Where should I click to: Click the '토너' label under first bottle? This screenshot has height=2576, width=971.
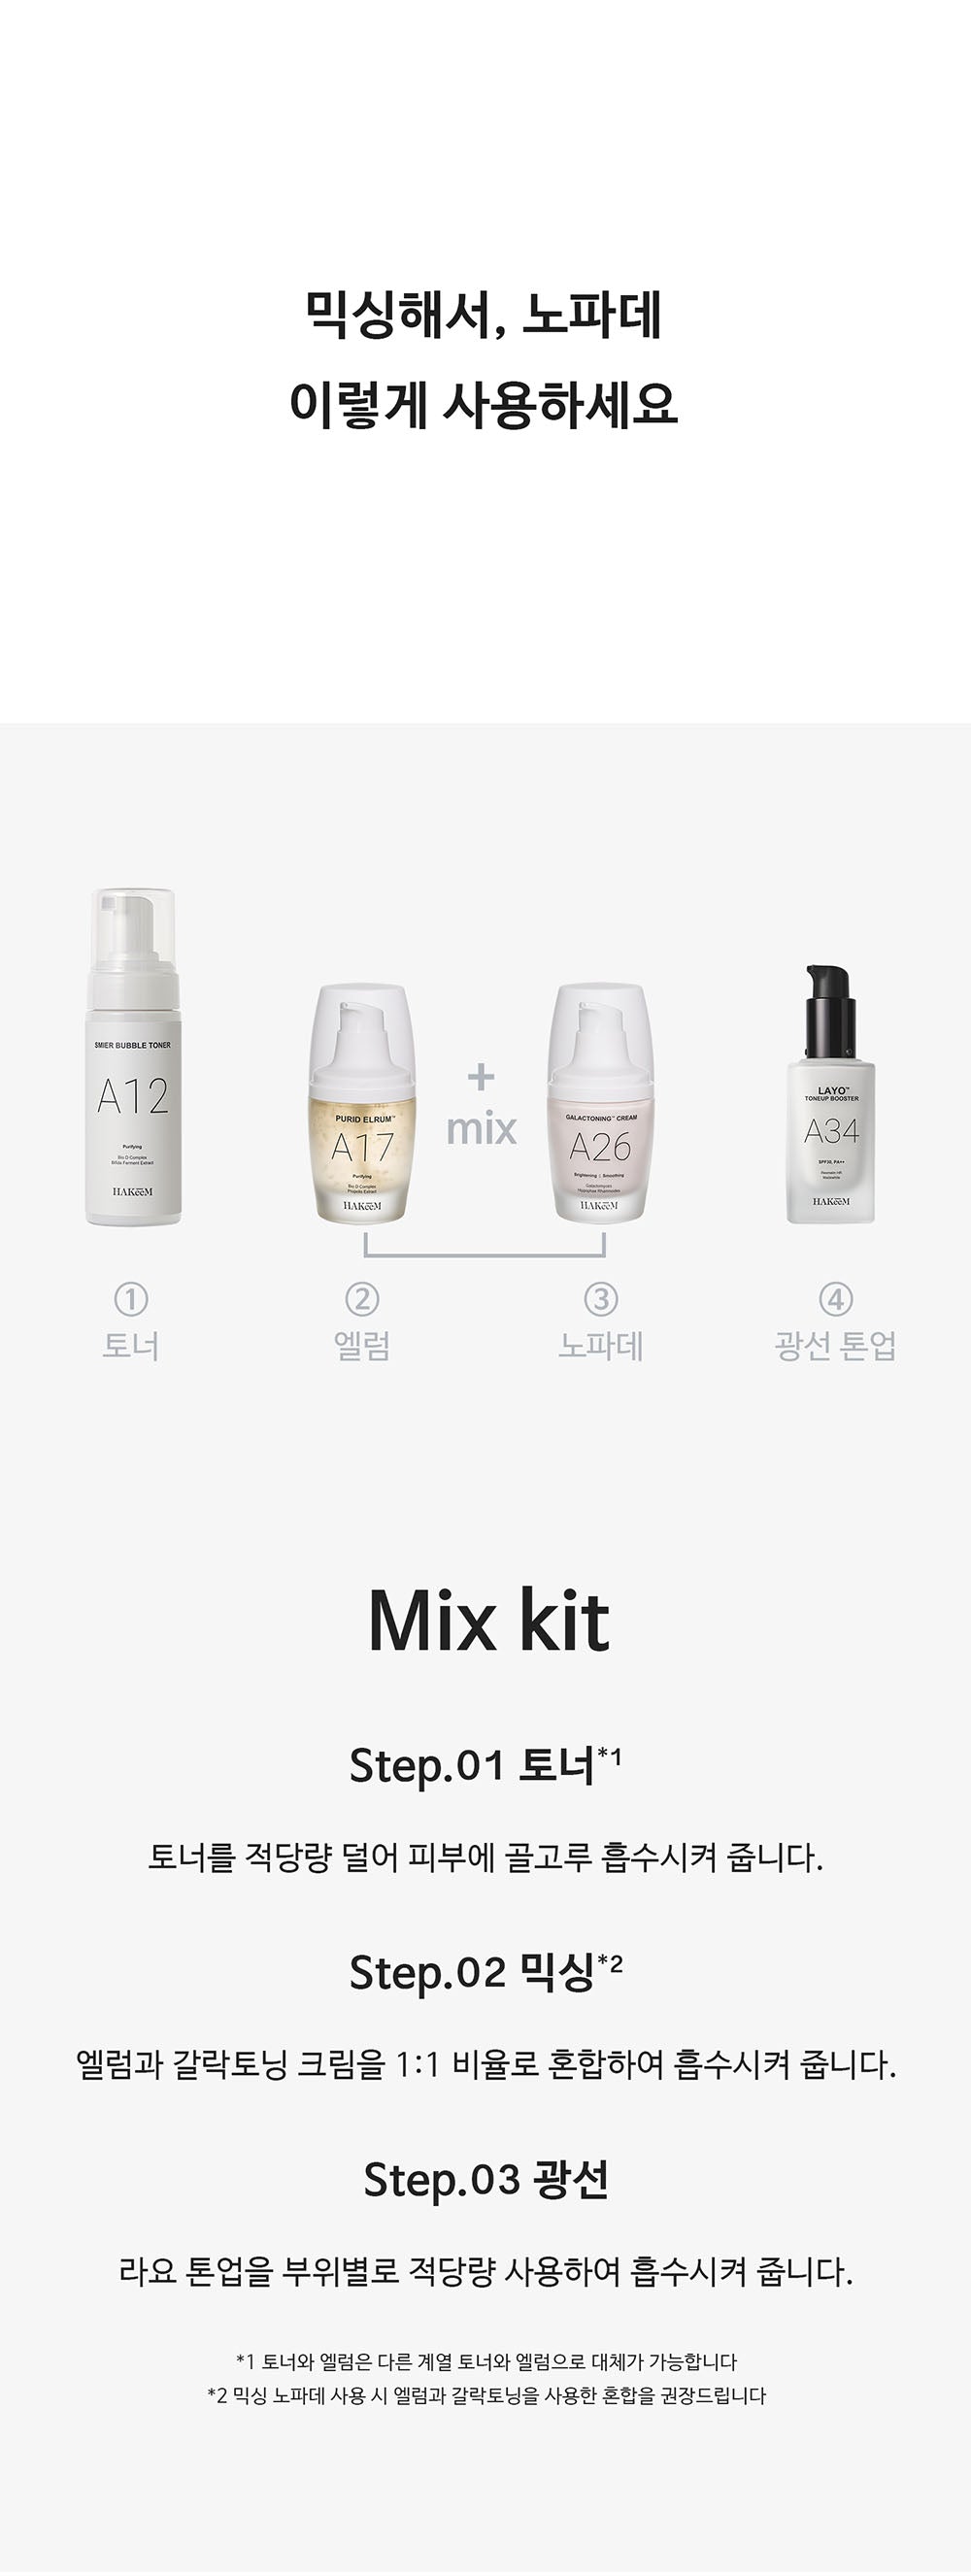tap(131, 1345)
